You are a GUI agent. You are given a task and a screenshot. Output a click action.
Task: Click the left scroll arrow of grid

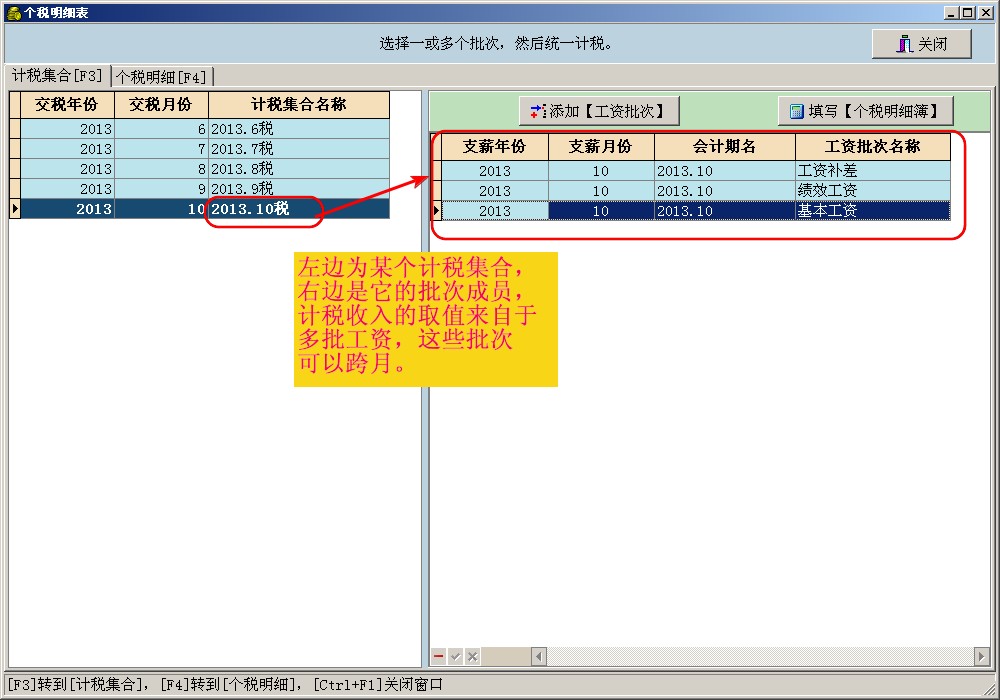point(538,657)
